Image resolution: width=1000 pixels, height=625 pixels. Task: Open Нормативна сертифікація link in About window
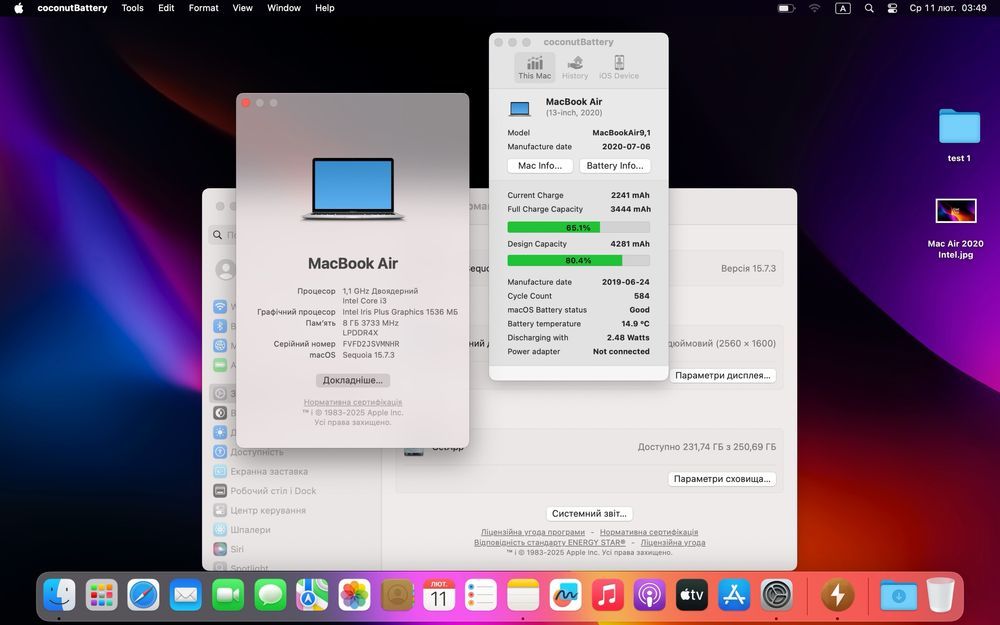353,402
